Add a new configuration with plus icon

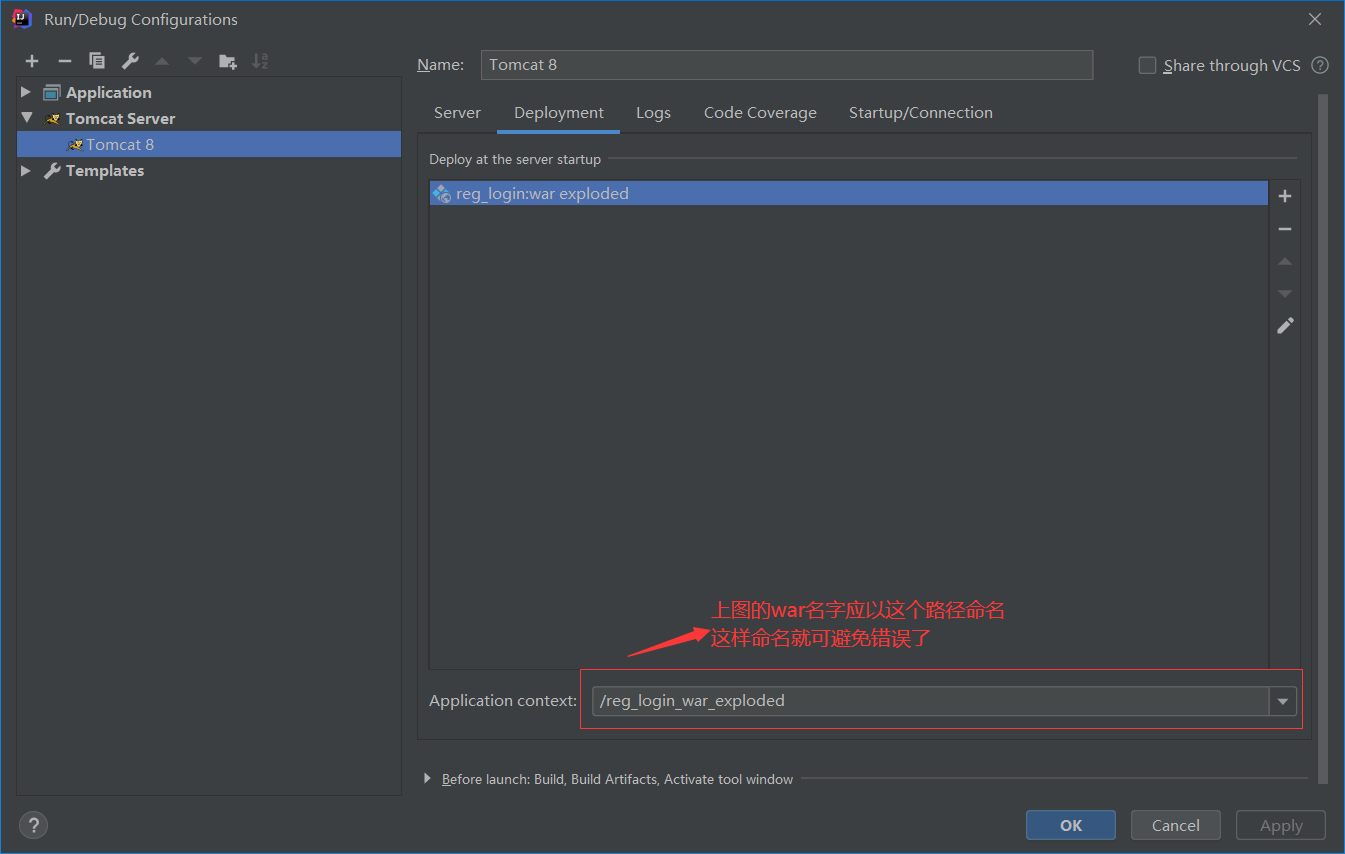point(32,61)
